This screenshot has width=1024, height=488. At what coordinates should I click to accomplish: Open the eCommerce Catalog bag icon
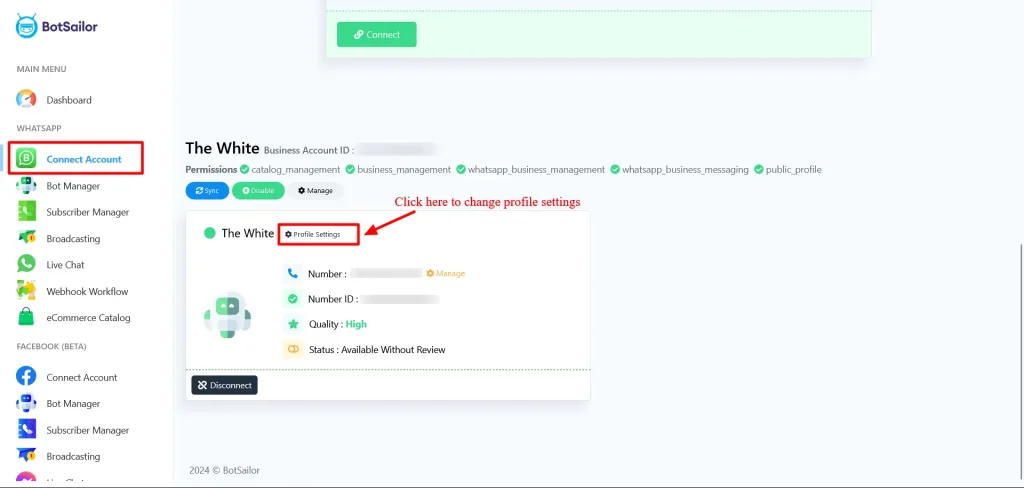pos(27,318)
